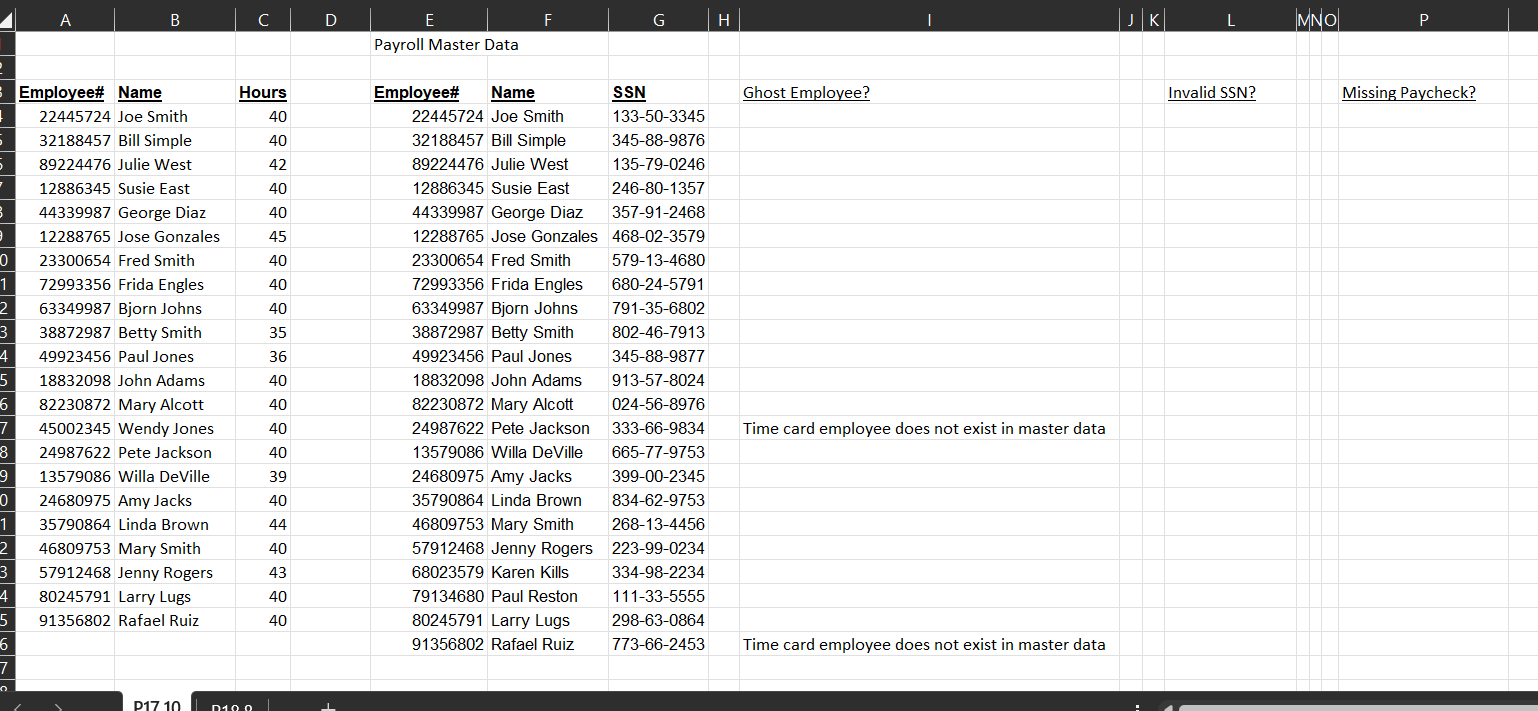Select Pete Jackson's SSN cell 333-66-9834
Screen dimensions: 1538x711
[658, 428]
